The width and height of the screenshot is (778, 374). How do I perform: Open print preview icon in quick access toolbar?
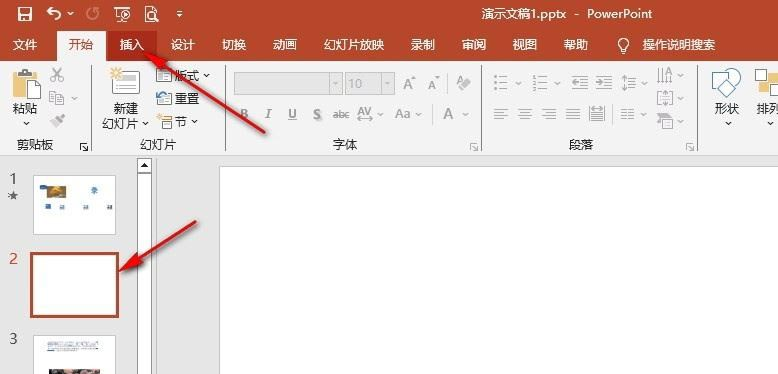click(151, 14)
